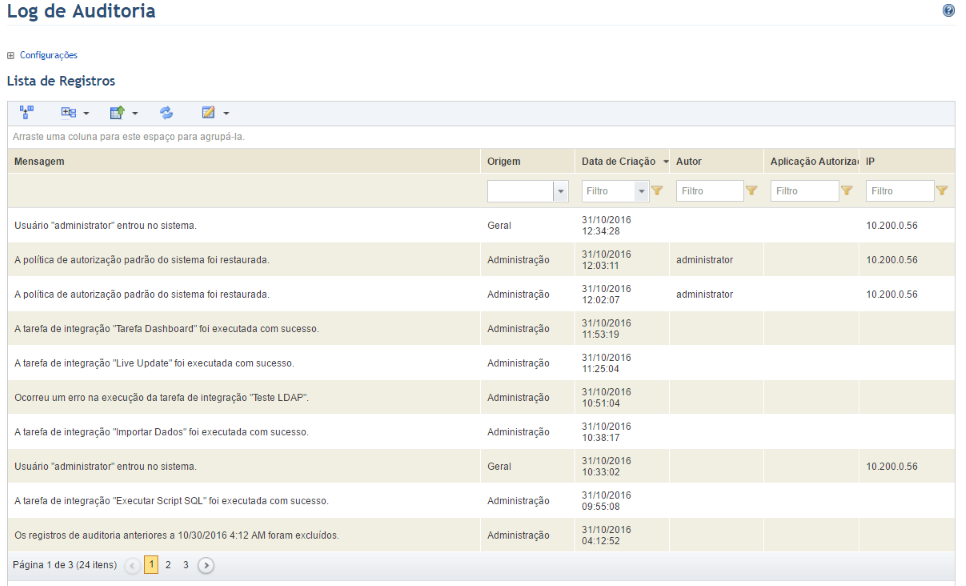Go to page 3 of the records
Viewport: 966px width, 586px height.
(185, 564)
